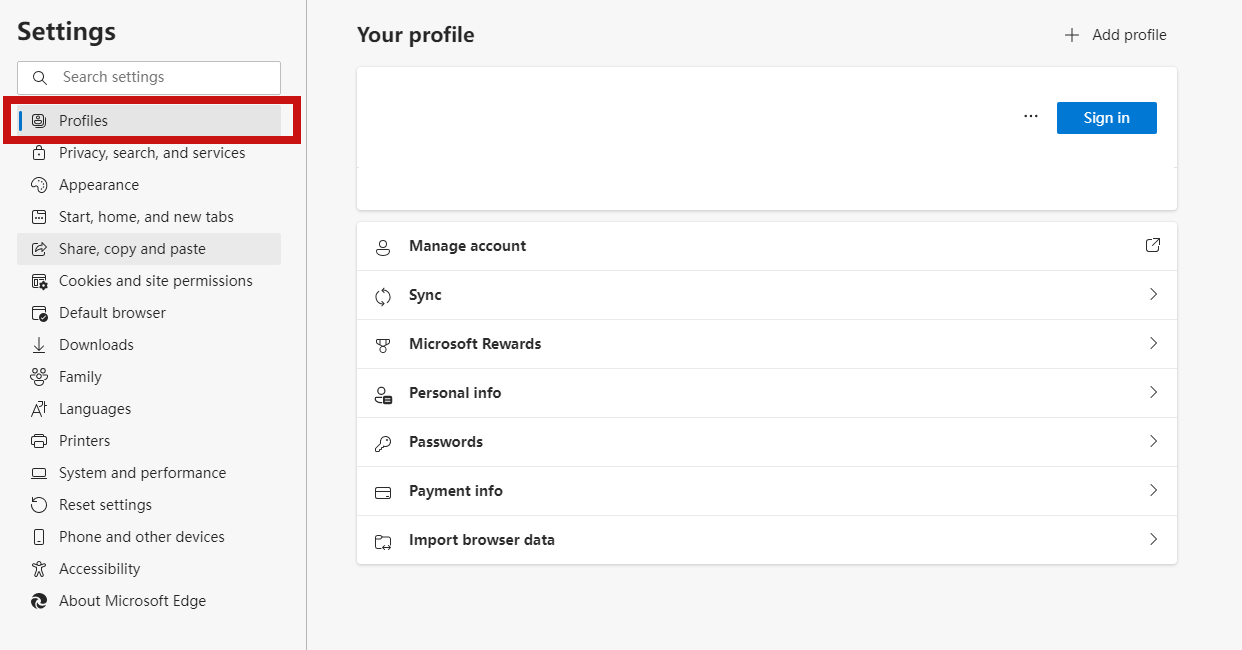Click the Profiles sidebar icon

coord(39,121)
